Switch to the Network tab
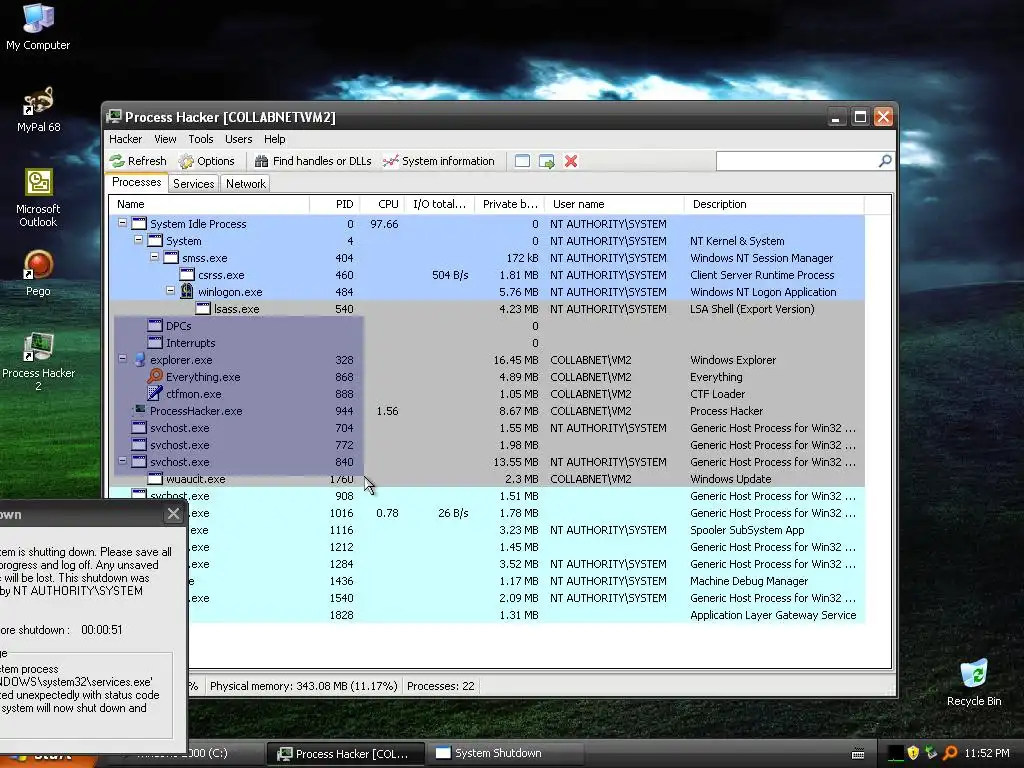This screenshot has width=1024, height=768. (246, 184)
